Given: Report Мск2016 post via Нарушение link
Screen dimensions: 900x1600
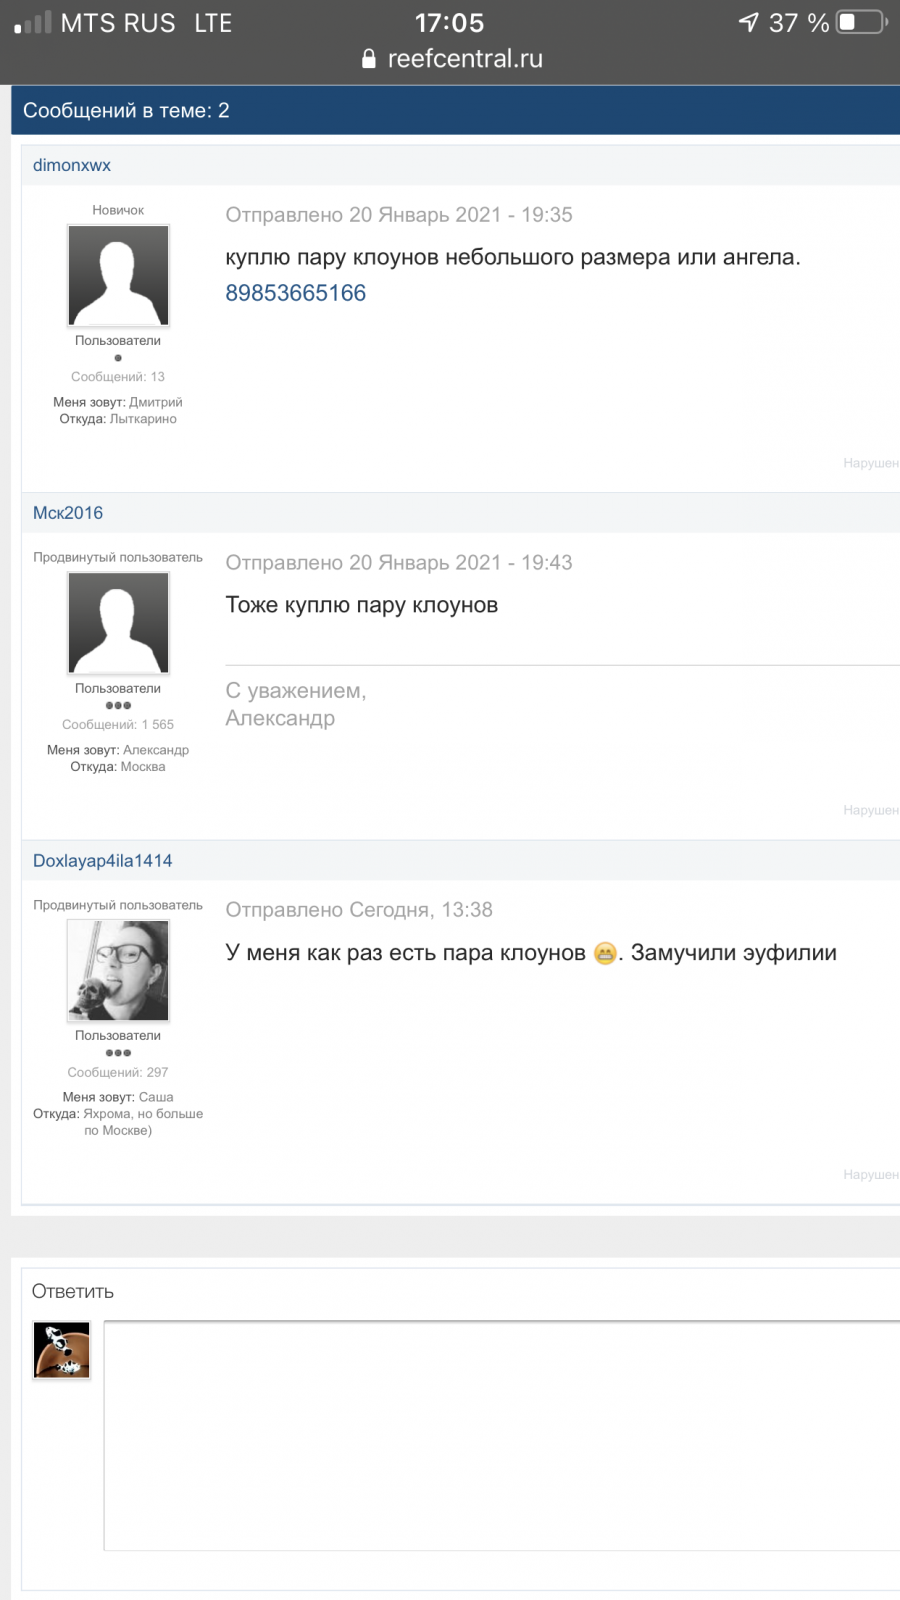Looking at the screenshot, I should (871, 810).
